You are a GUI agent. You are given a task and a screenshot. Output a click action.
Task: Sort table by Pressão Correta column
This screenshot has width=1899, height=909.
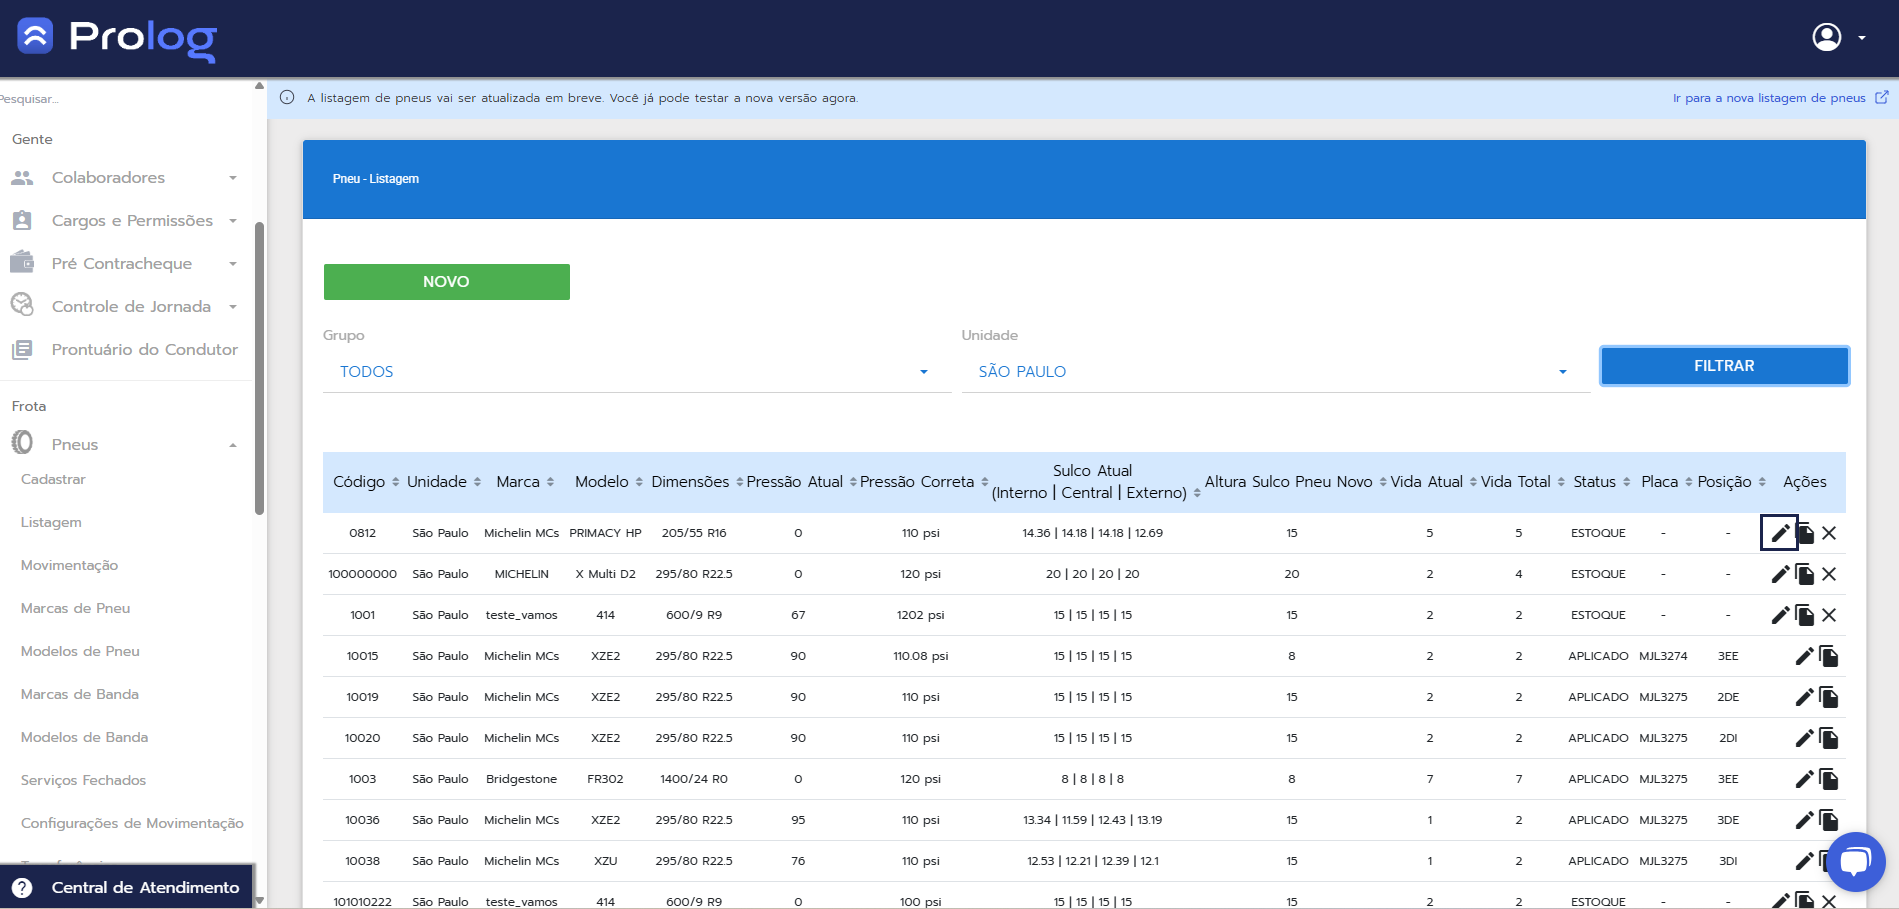pos(924,482)
